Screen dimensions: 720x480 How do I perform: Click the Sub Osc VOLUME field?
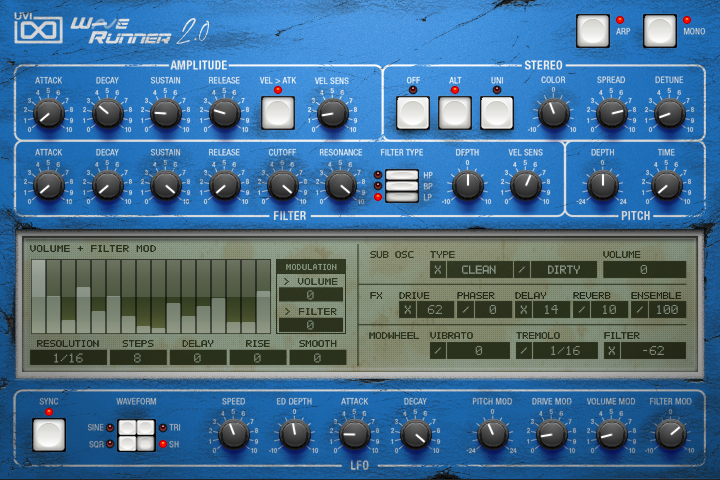coord(644,270)
